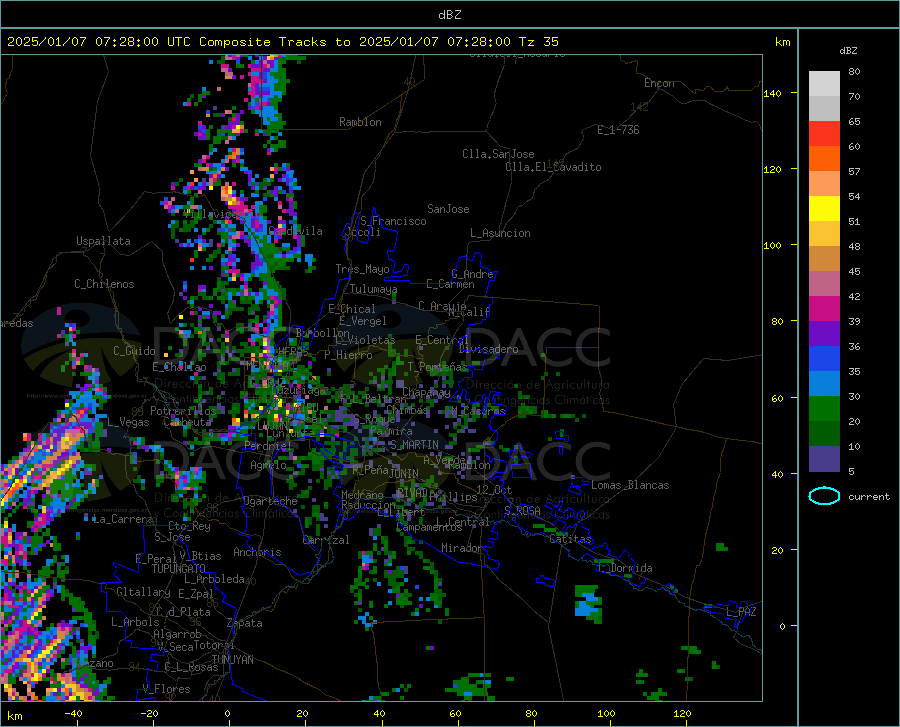Click the V_Flores map label
900x727 pixels.
pos(166,689)
